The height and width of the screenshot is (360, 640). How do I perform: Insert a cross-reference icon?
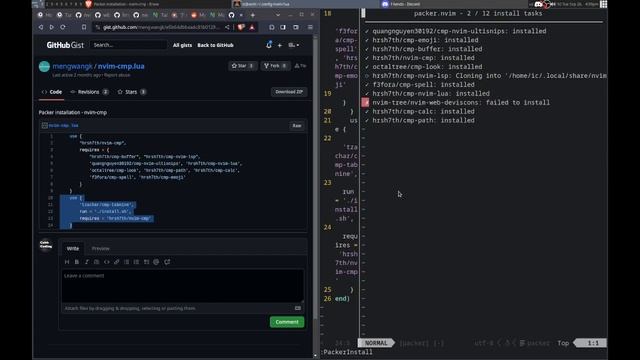(167, 262)
